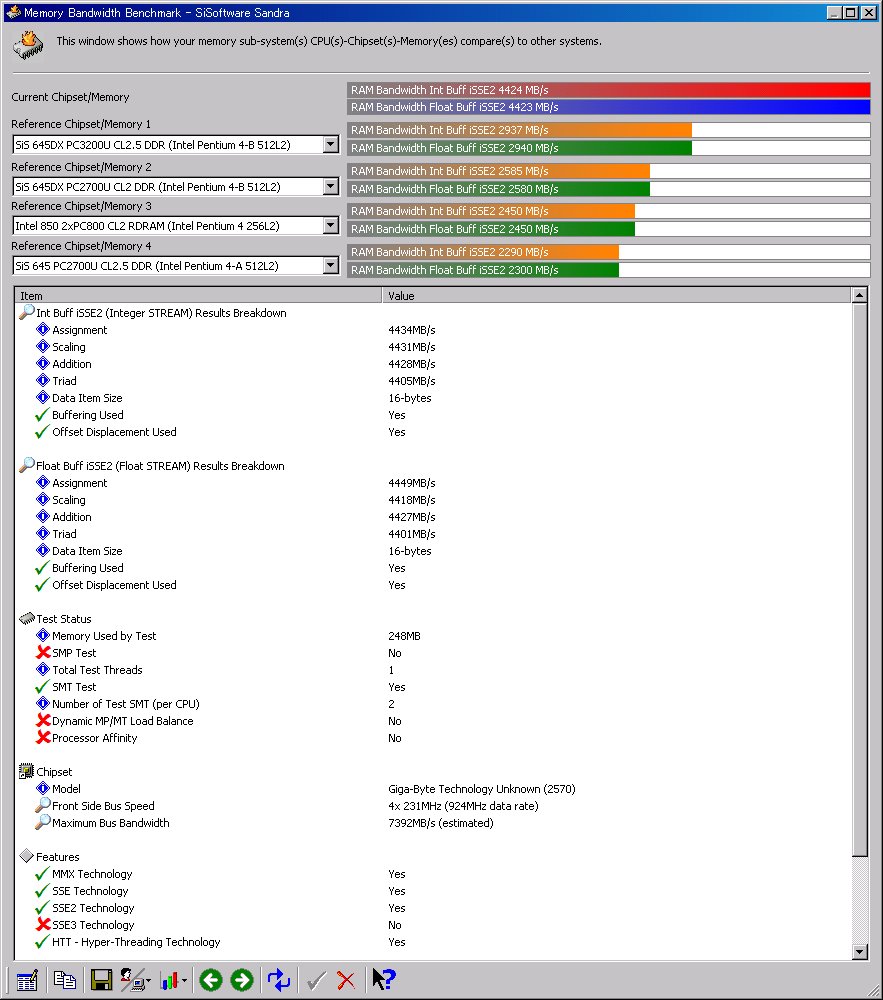Click the 4449MB/s Float Assignment value
This screenshot has height=1000, width=883.
click(x=412, y=483)
